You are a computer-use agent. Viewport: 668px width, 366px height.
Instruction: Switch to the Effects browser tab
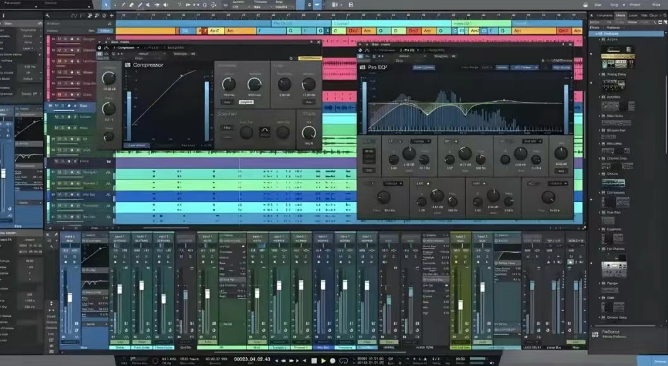(x=620, y=15)
